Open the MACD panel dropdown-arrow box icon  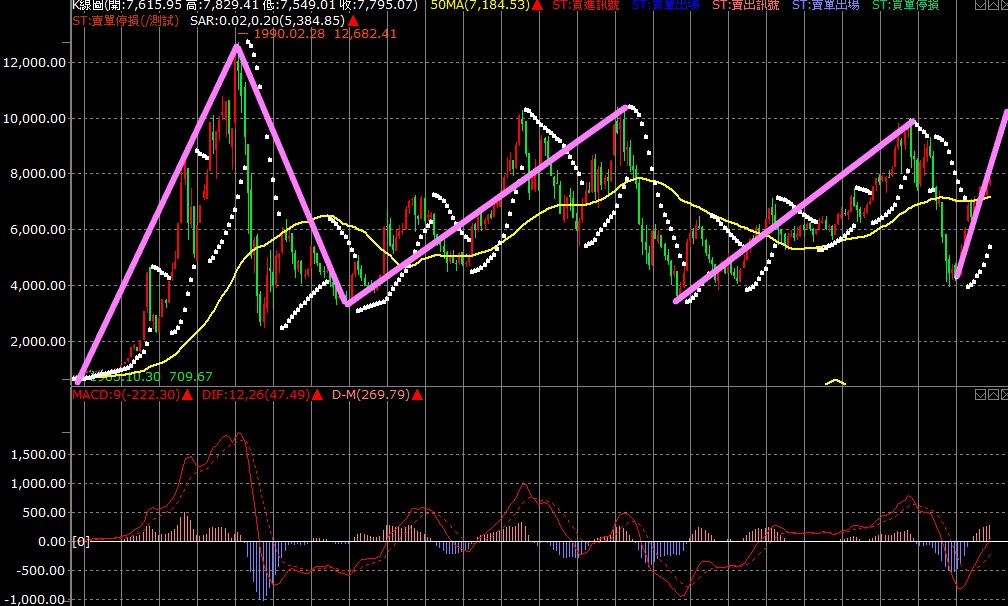point(980,395)
